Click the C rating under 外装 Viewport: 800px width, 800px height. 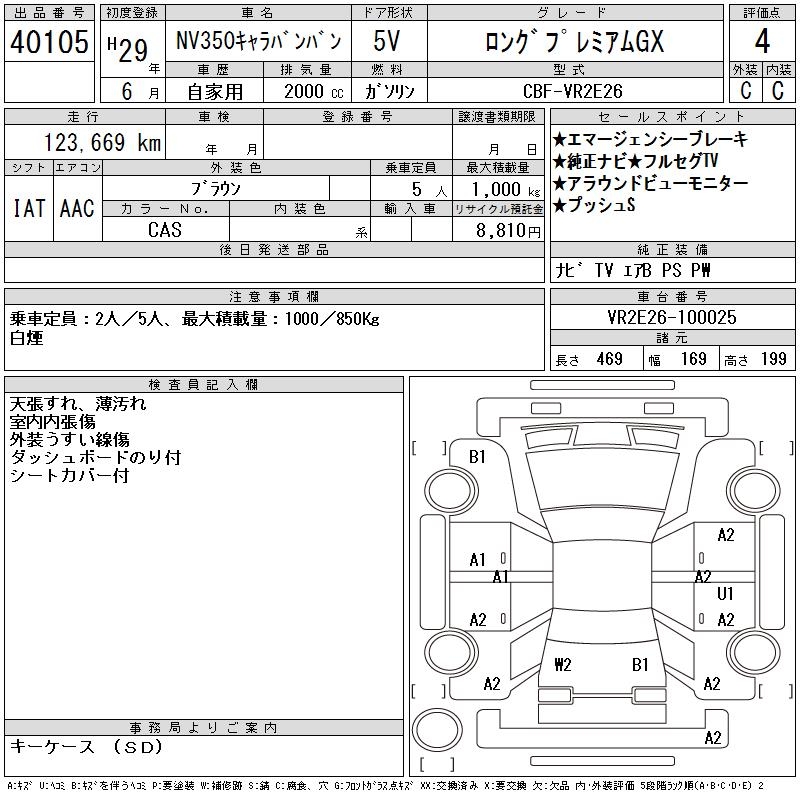coord(745,90)
